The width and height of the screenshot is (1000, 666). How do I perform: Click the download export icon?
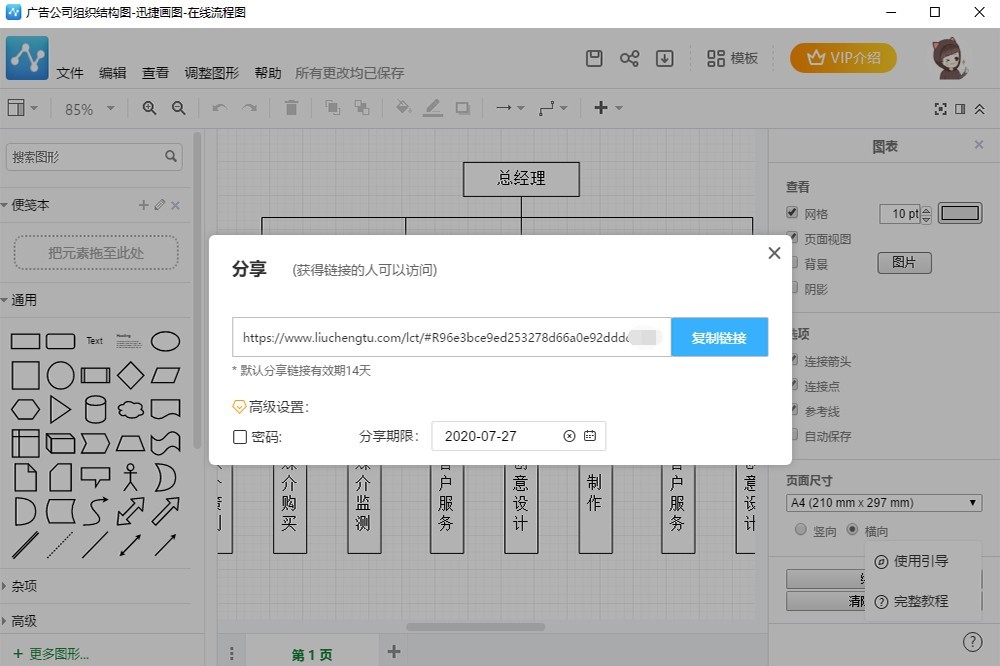tap(664, 58)
